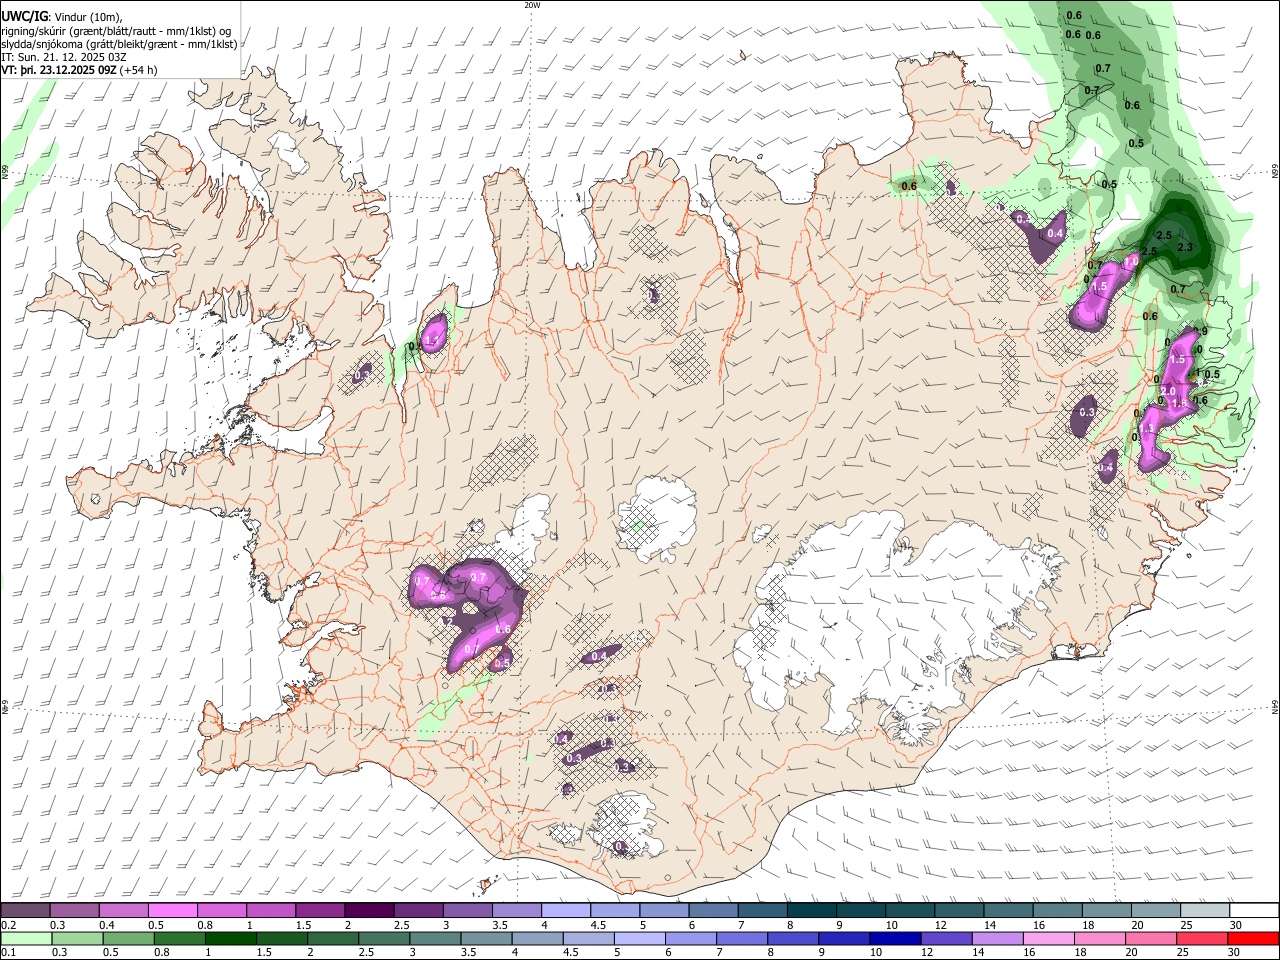Pick the top-row swatch between 12 and 14
The height and width of the screenshot is (960, 1280).
point(960,910)
